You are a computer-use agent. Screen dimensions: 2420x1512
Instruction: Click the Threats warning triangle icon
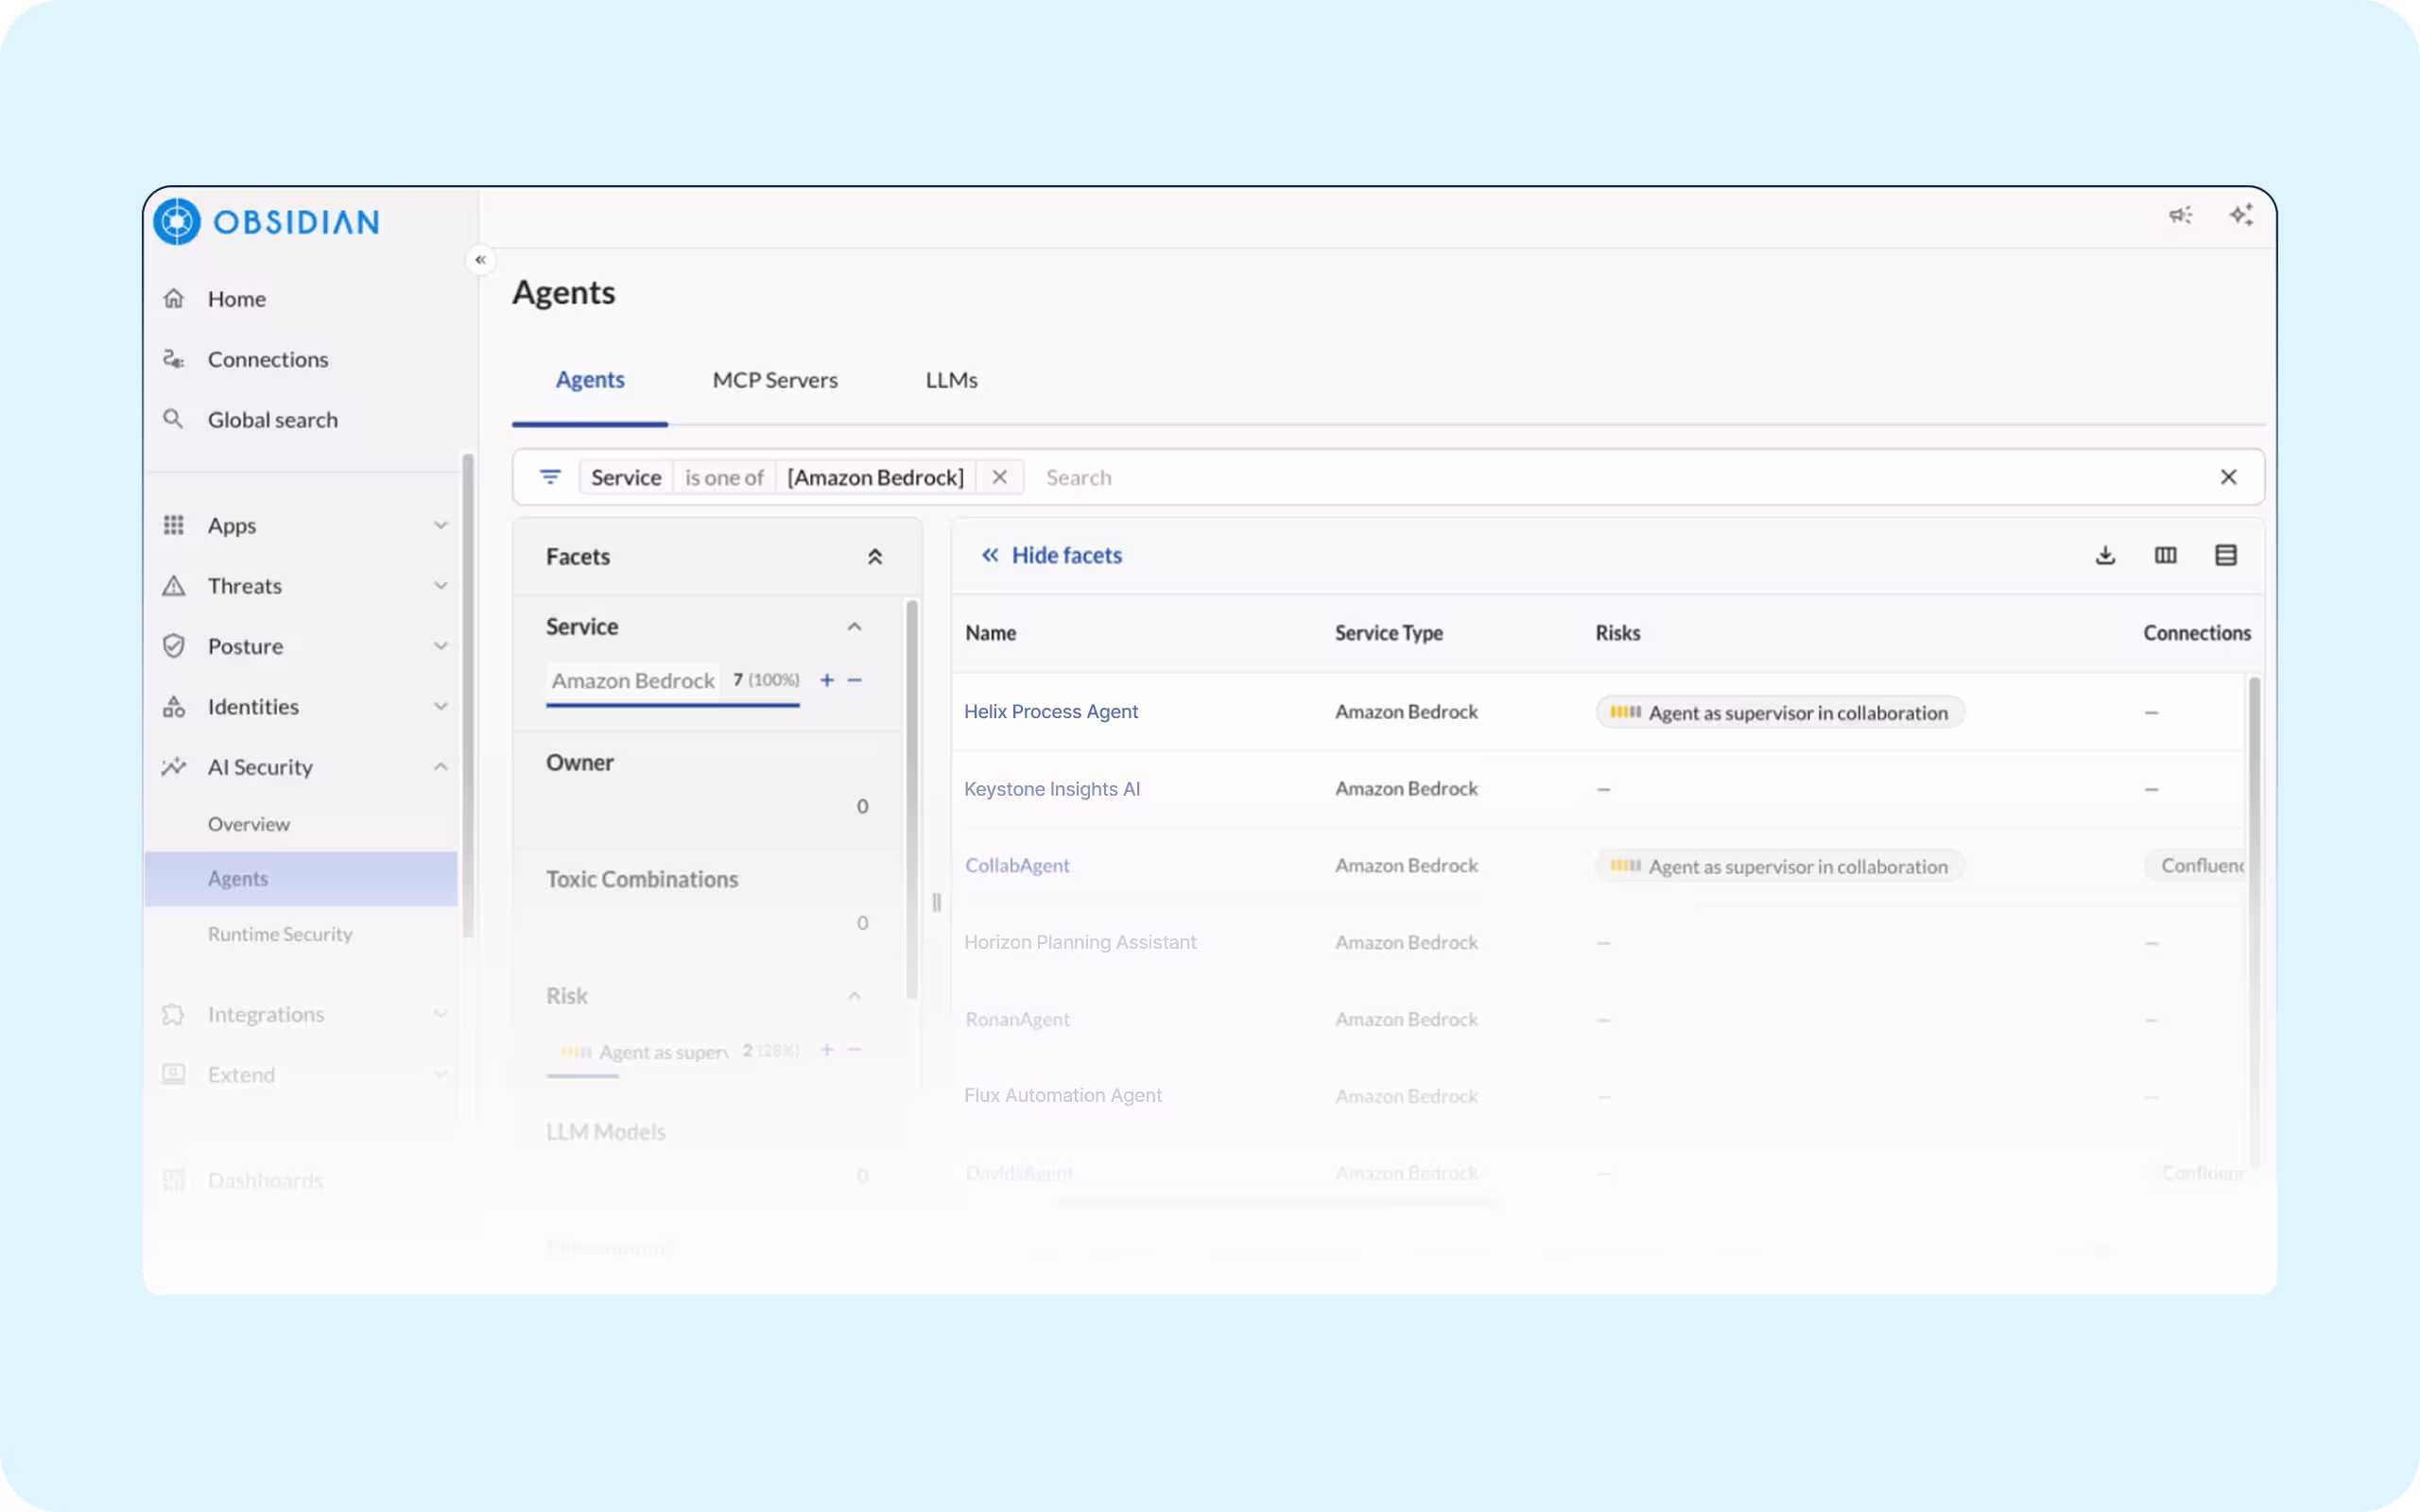pyautogui.click(x=174, y=586)
